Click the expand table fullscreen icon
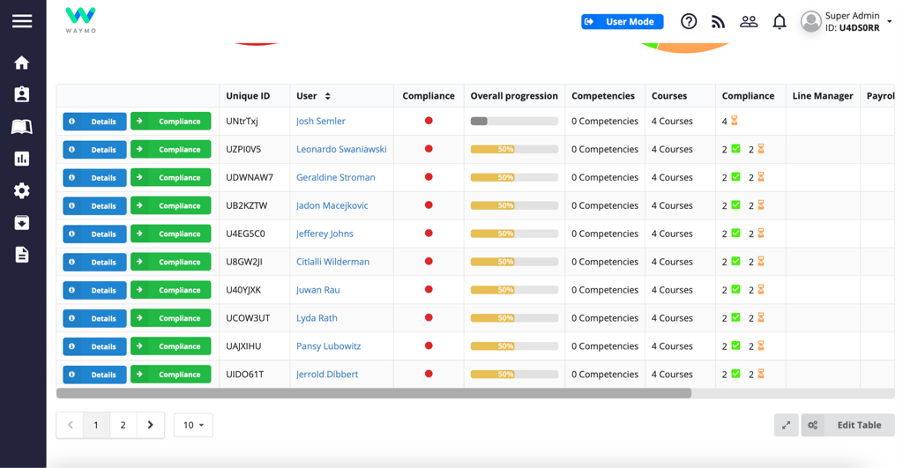Screen dimensions: 904x468 [x=786, y=425]
